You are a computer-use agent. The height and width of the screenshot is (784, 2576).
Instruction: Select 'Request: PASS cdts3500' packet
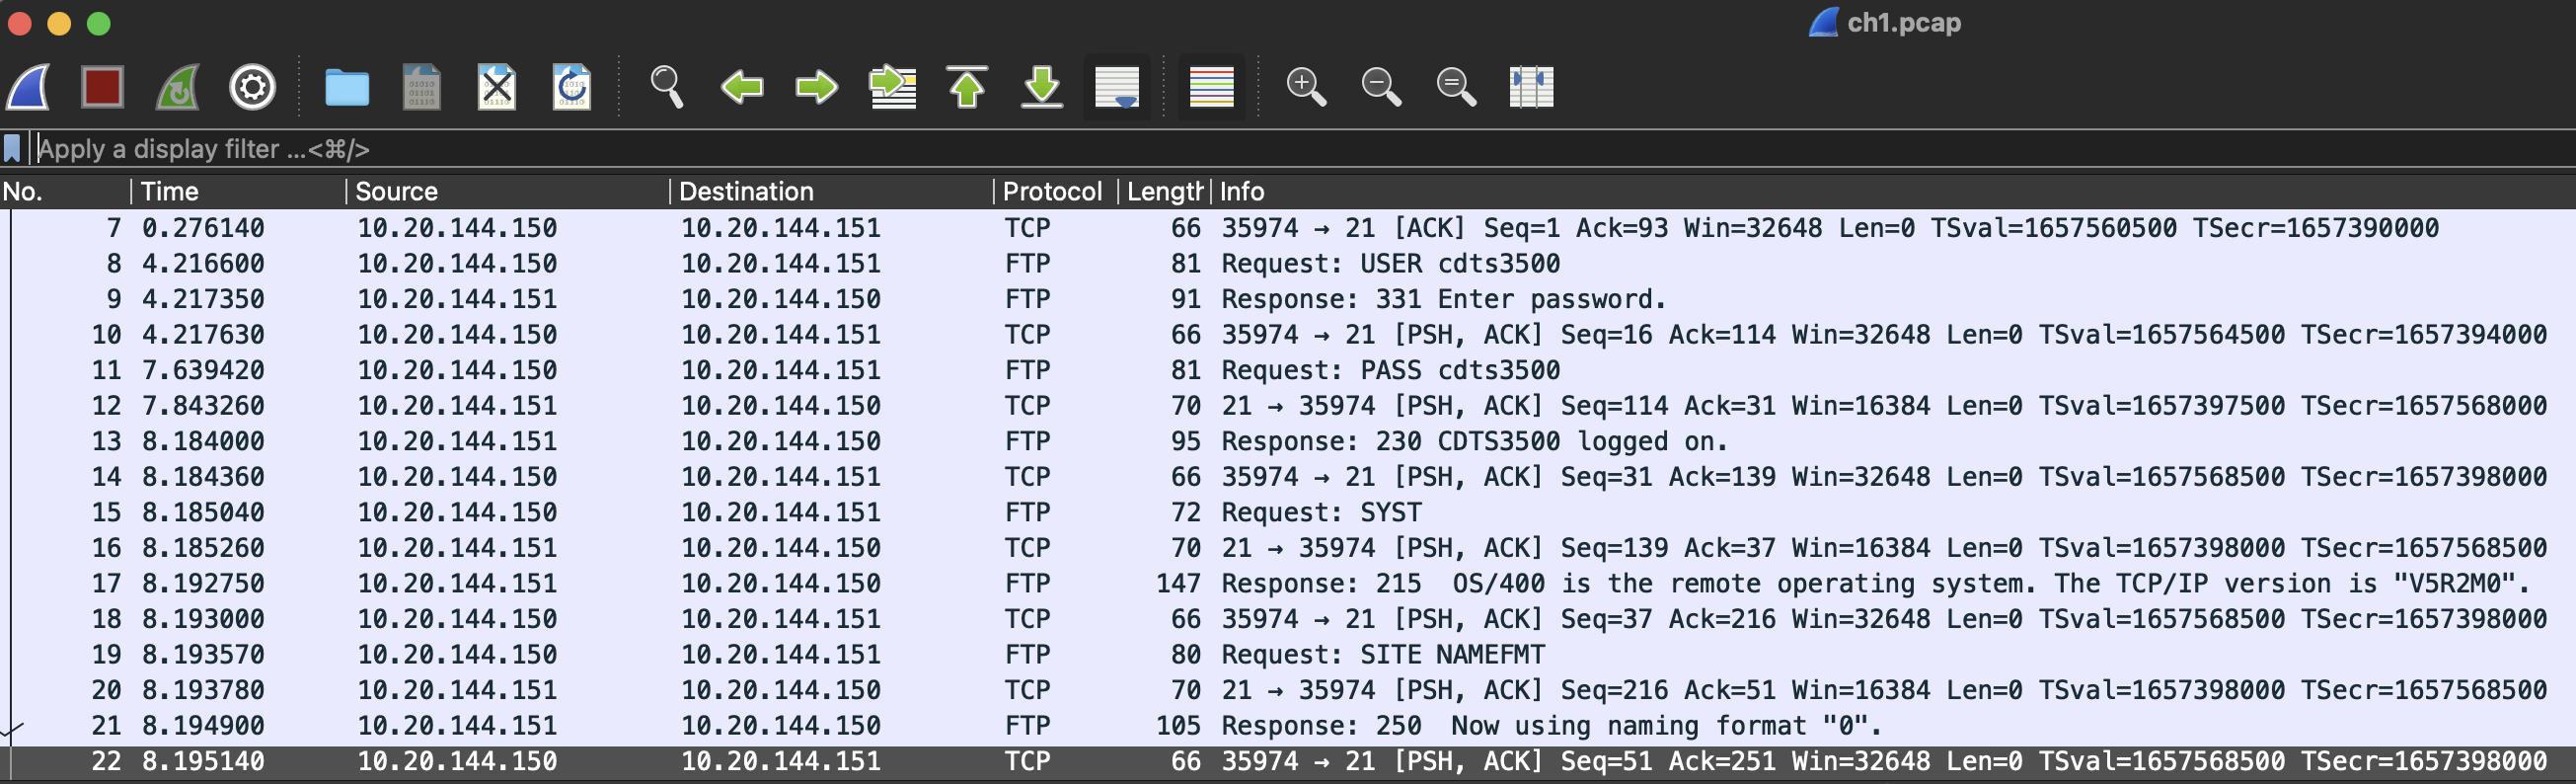1288,370
